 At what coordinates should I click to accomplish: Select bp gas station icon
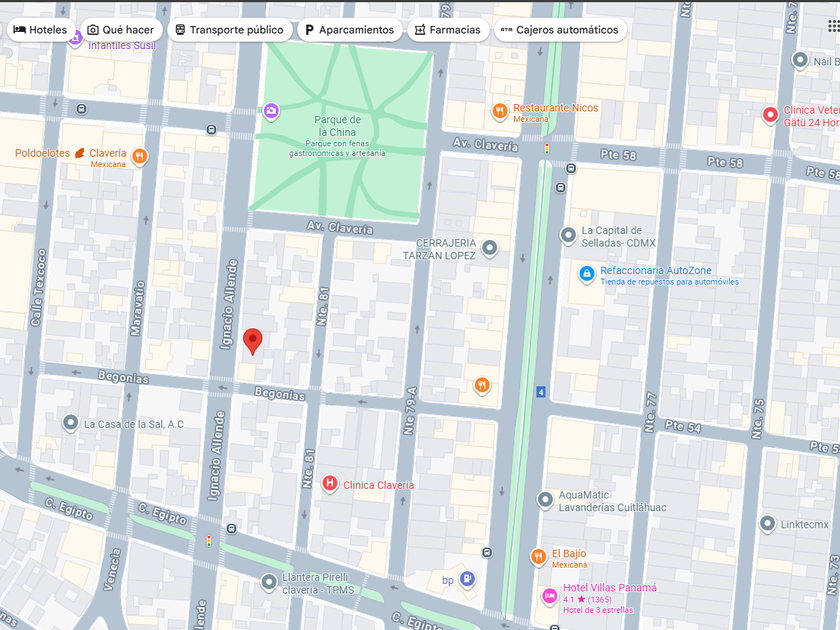(x=468, y=578)
